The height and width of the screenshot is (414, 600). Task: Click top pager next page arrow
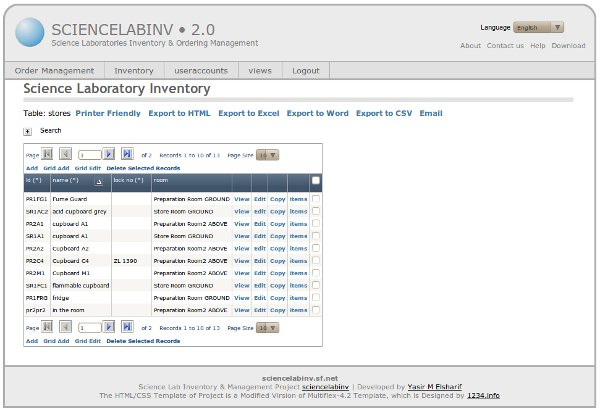coord(109,155)
